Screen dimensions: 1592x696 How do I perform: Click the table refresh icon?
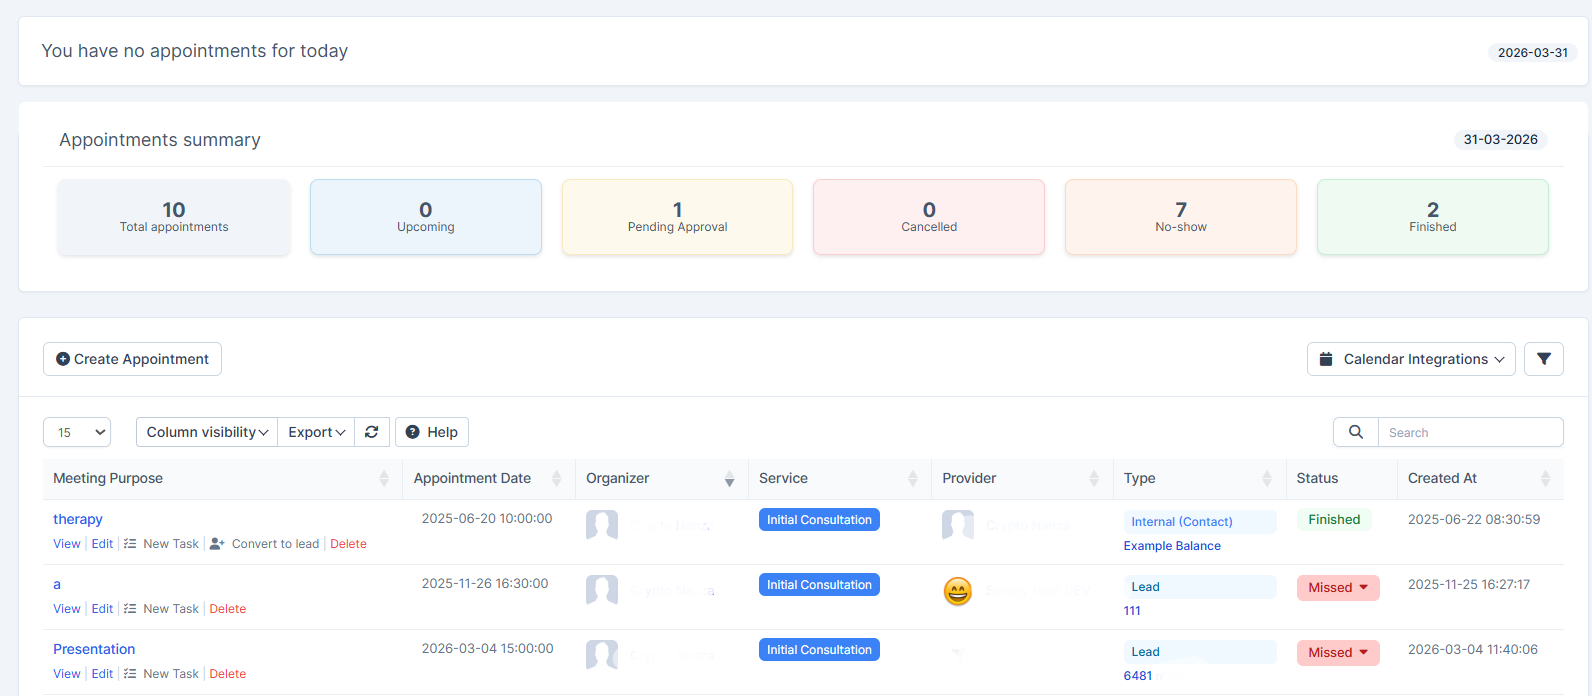(372, 432)
